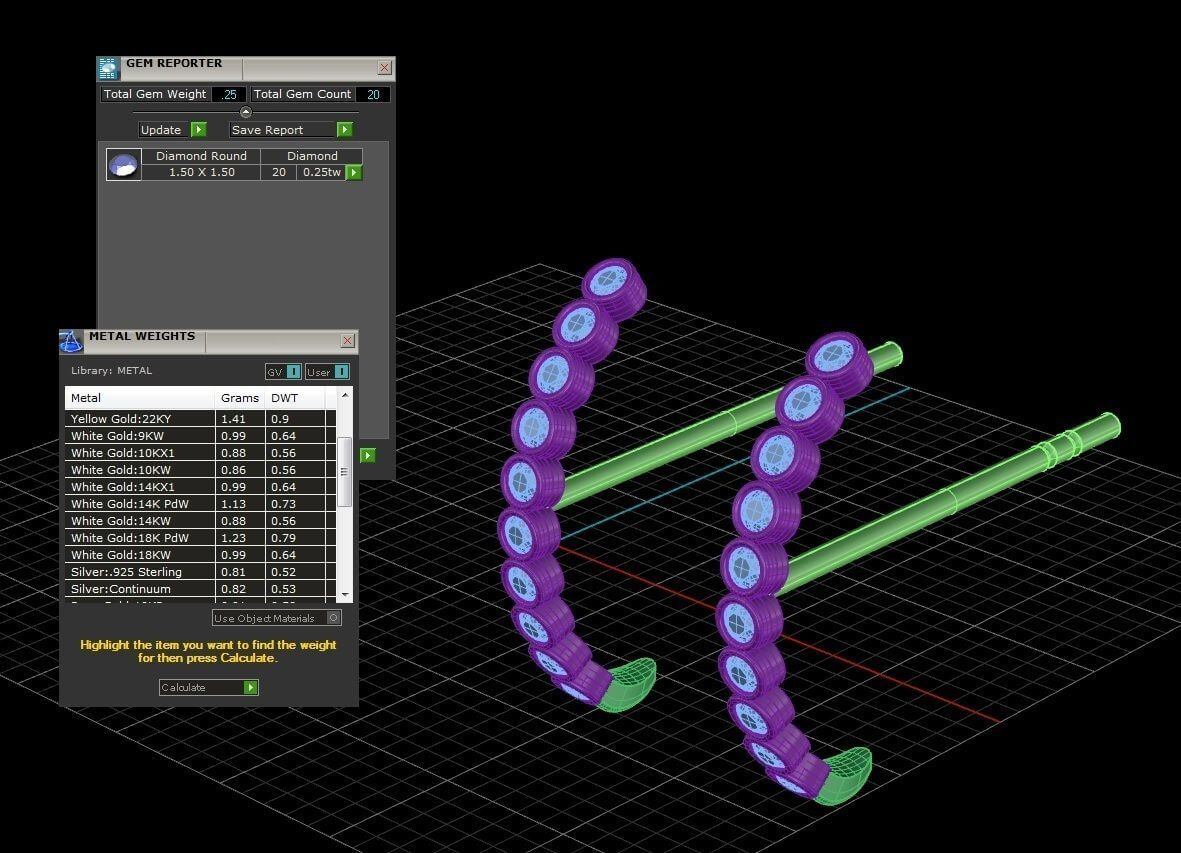Click the Metal column header

click(140, 398)
